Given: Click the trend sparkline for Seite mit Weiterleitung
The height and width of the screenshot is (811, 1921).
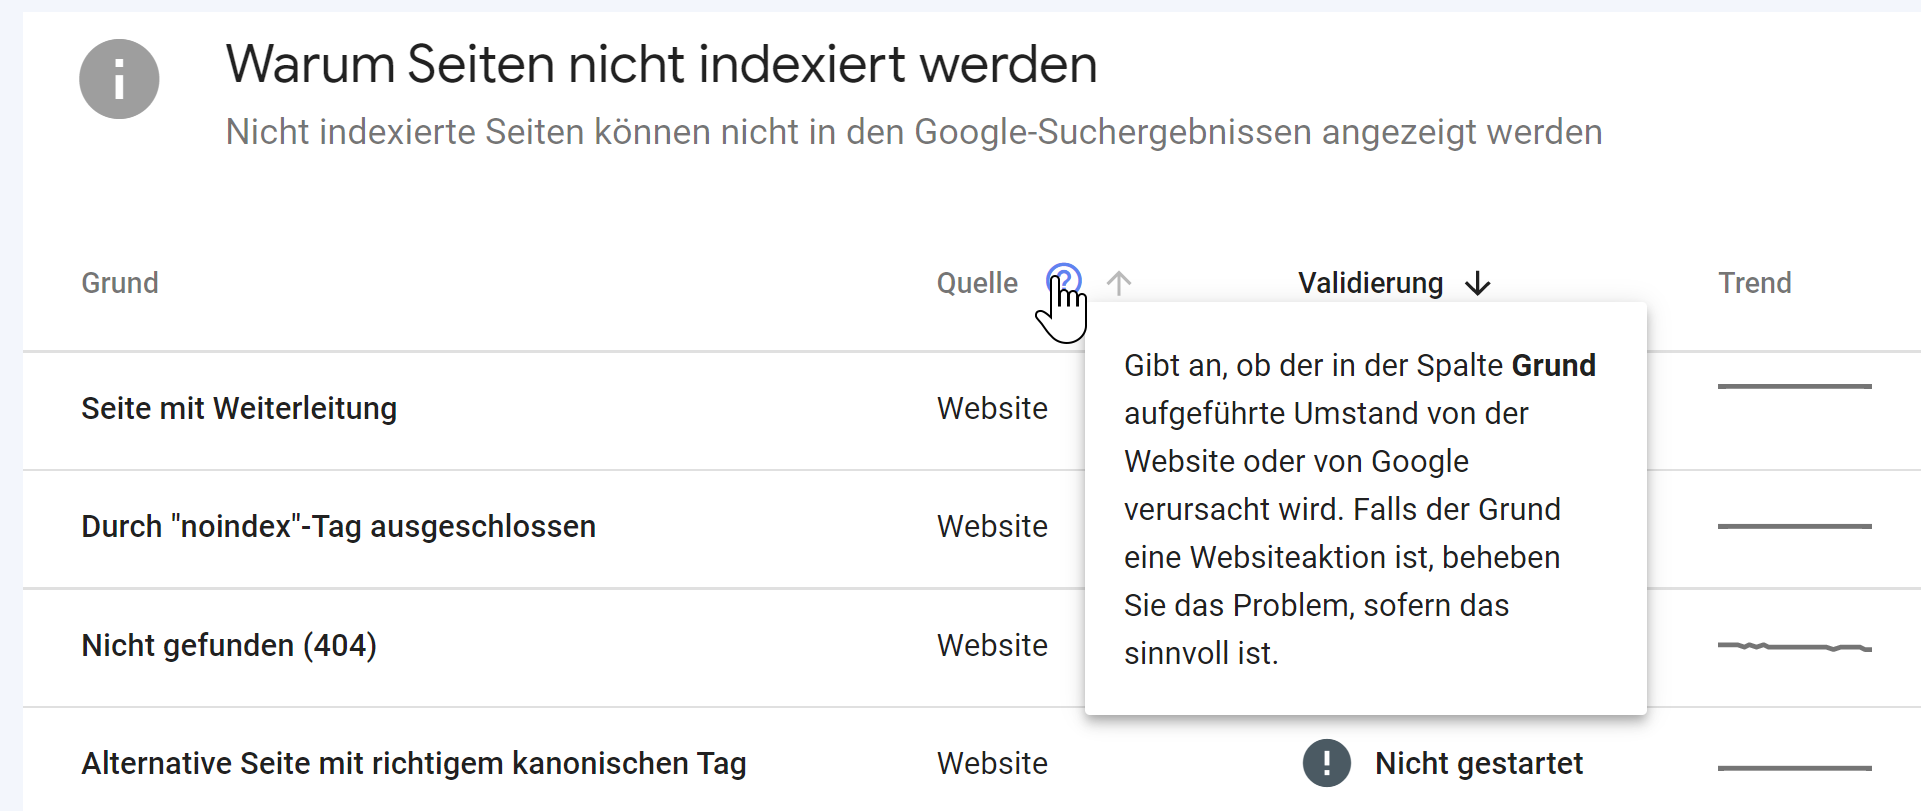Looking at the screenshot, I should point(1795,386).
